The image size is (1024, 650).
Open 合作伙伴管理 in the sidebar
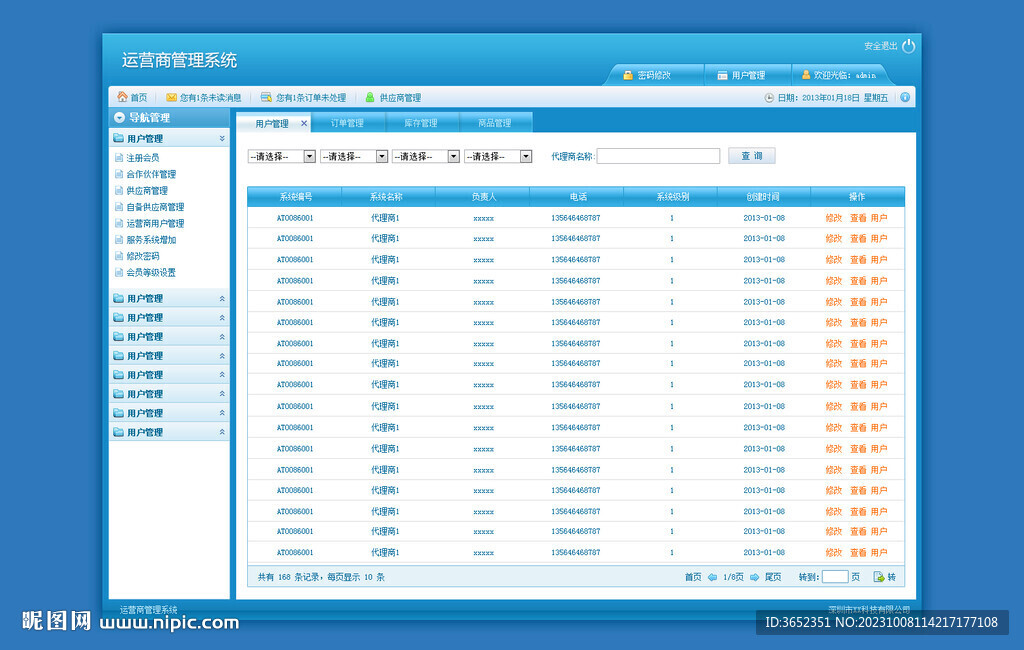click(x=151, y=174)
